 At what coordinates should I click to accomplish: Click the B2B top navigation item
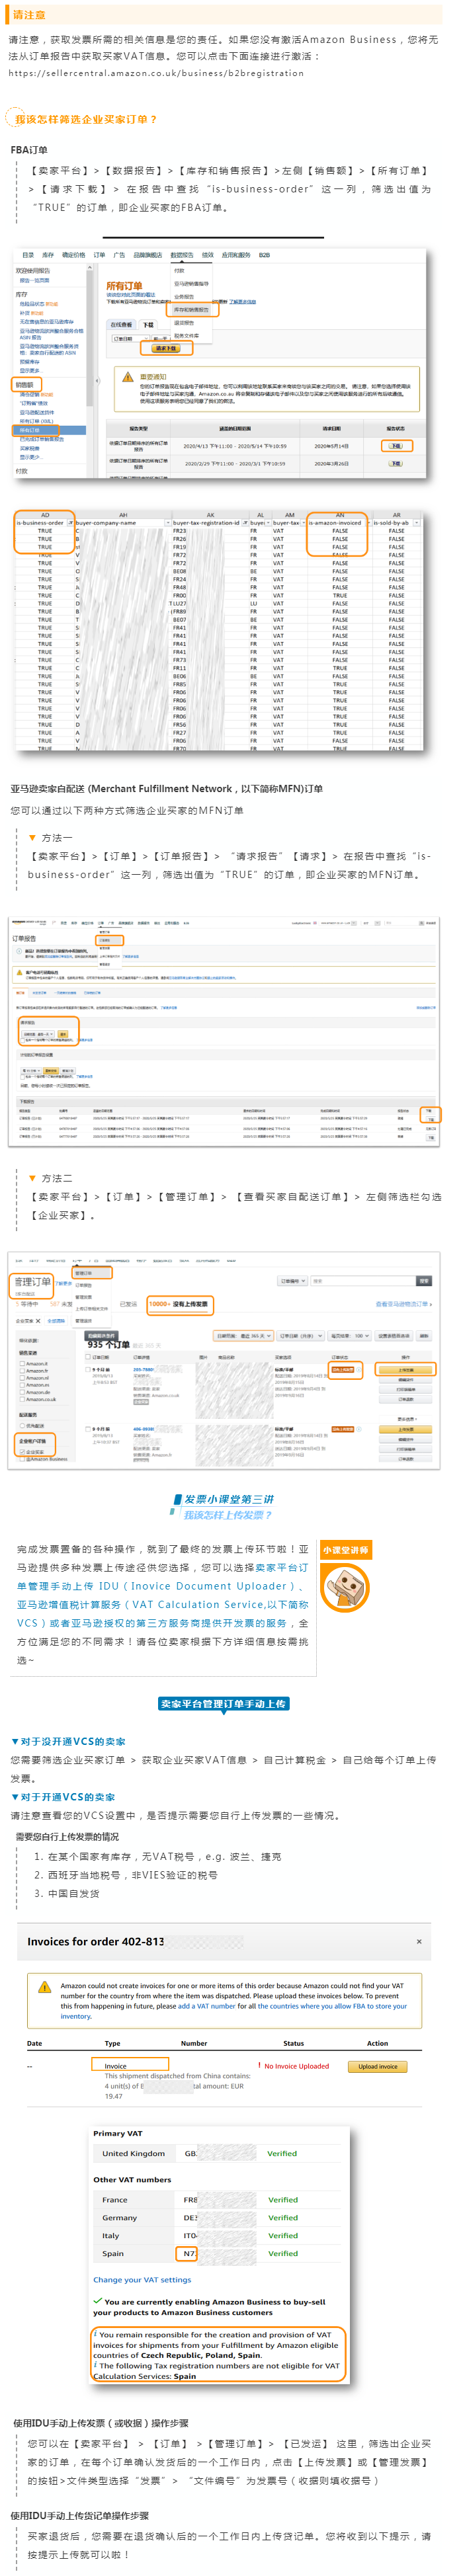pyautogui.click(x=264, y=255)
